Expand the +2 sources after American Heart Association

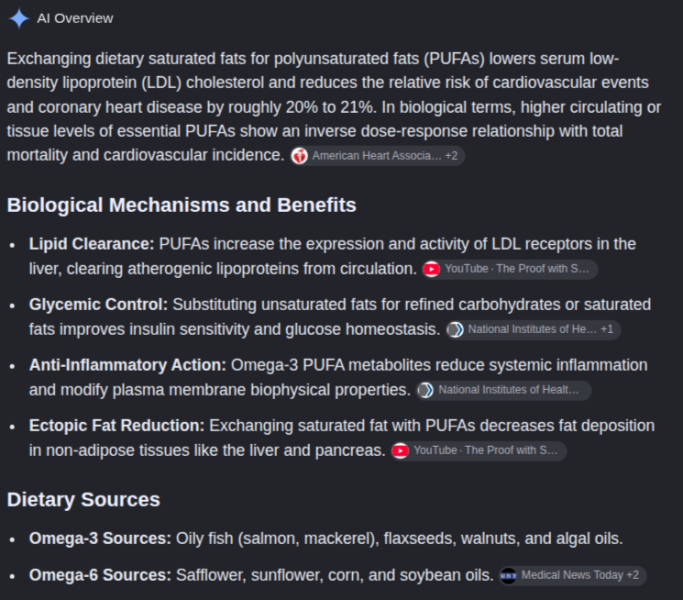point(451,156)
